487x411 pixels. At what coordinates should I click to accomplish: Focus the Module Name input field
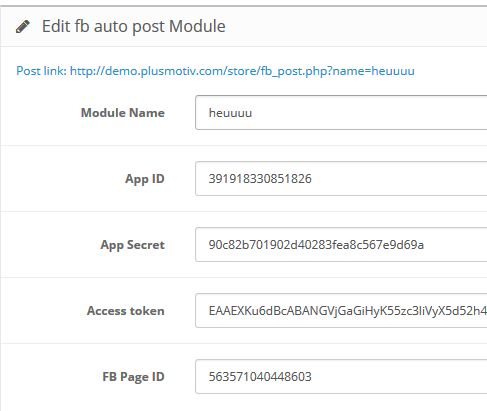(x=341, y=113)
